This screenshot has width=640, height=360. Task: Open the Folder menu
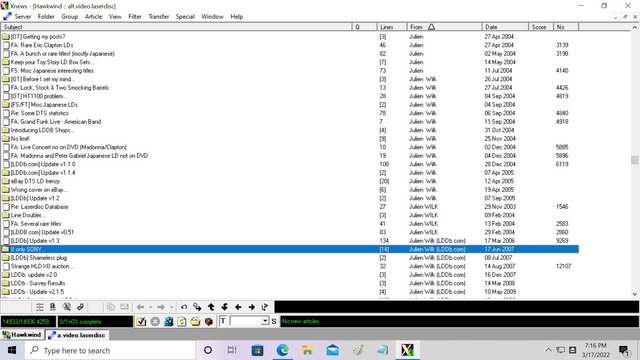(46, 17)
